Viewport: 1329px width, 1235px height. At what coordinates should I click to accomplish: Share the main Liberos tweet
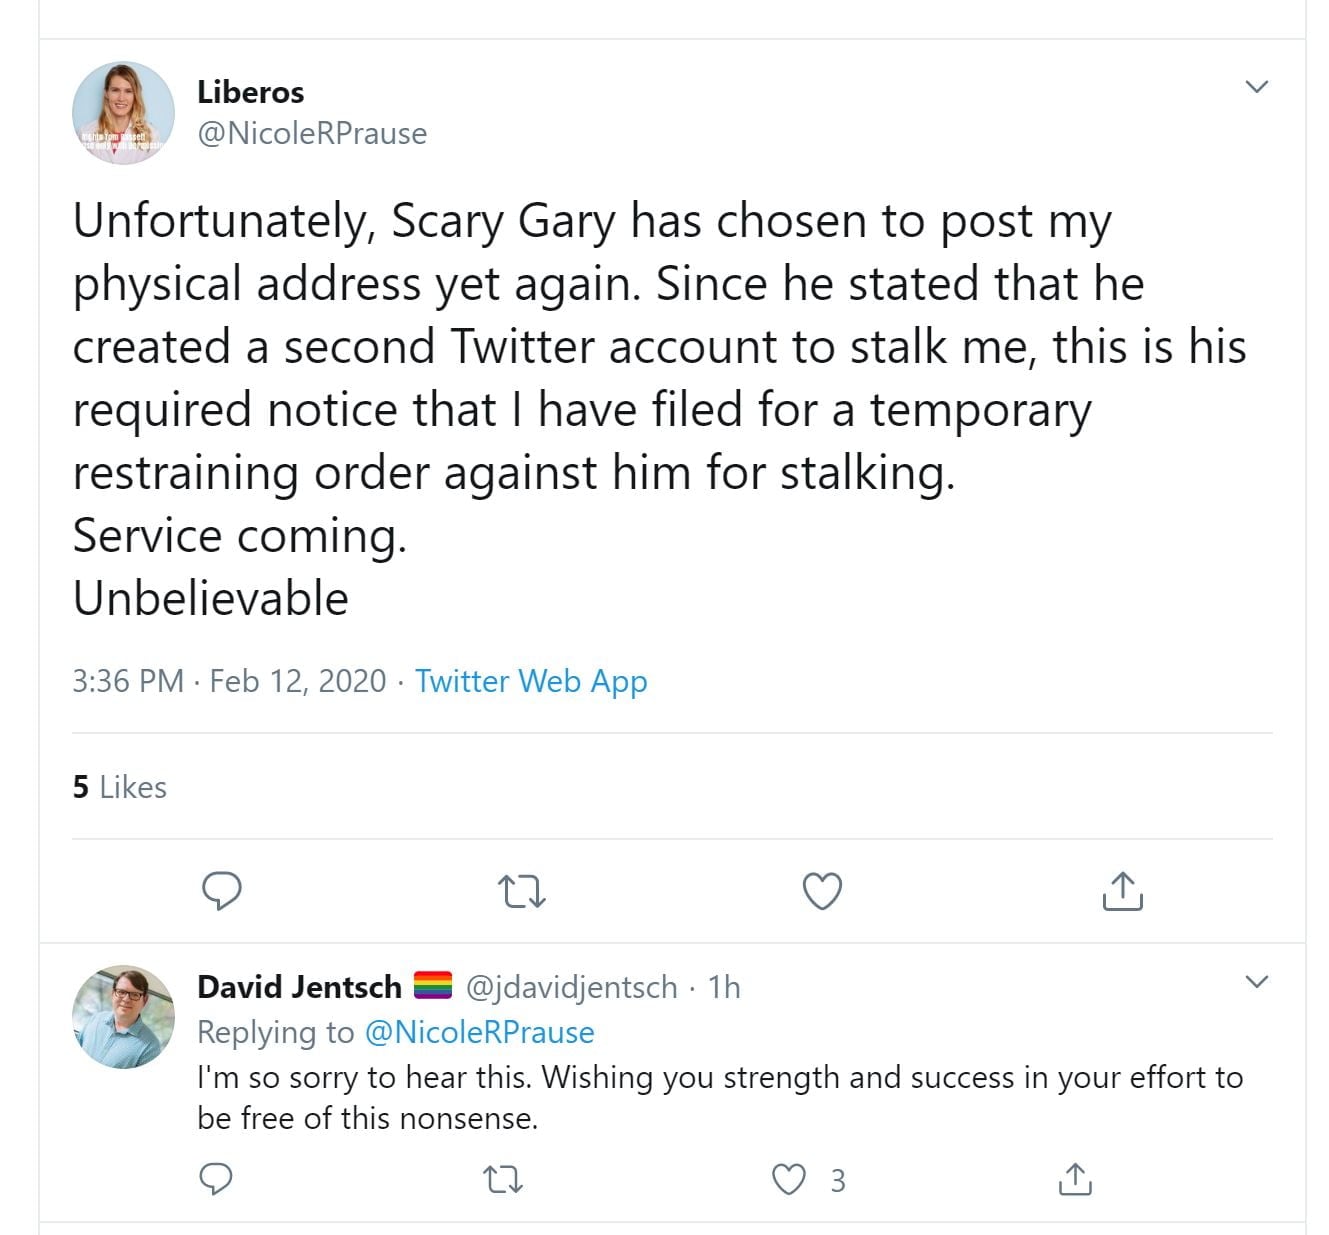pyautogui.click(x=1122, y=890)
